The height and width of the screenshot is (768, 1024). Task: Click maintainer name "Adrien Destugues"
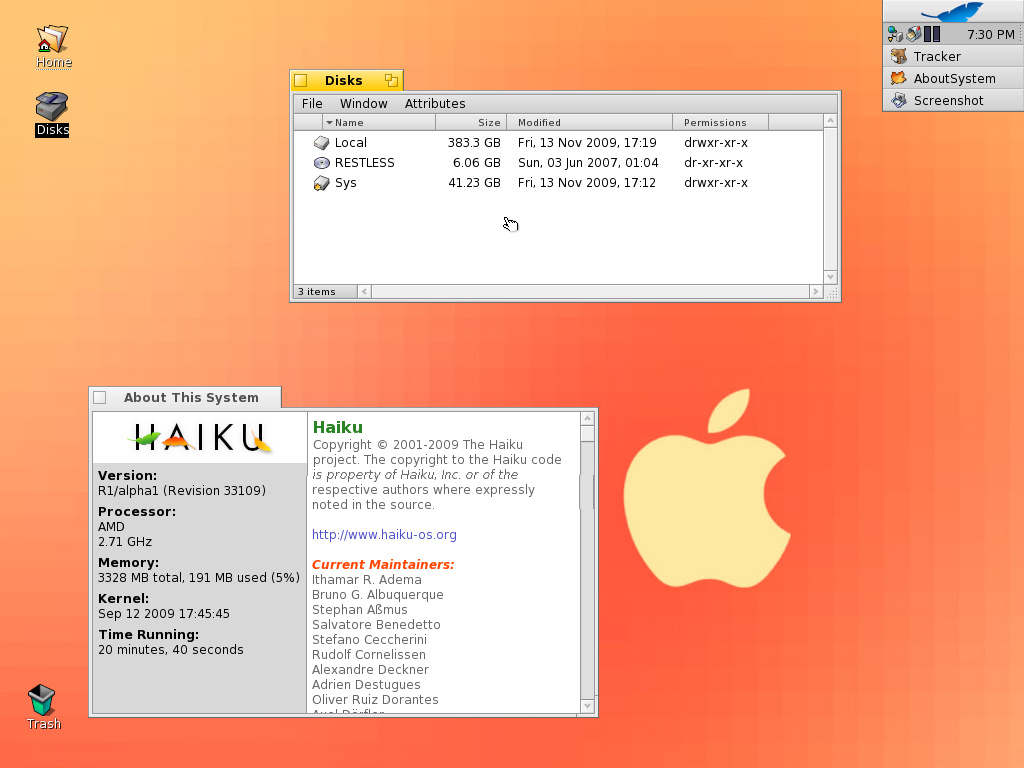(366, 685)
